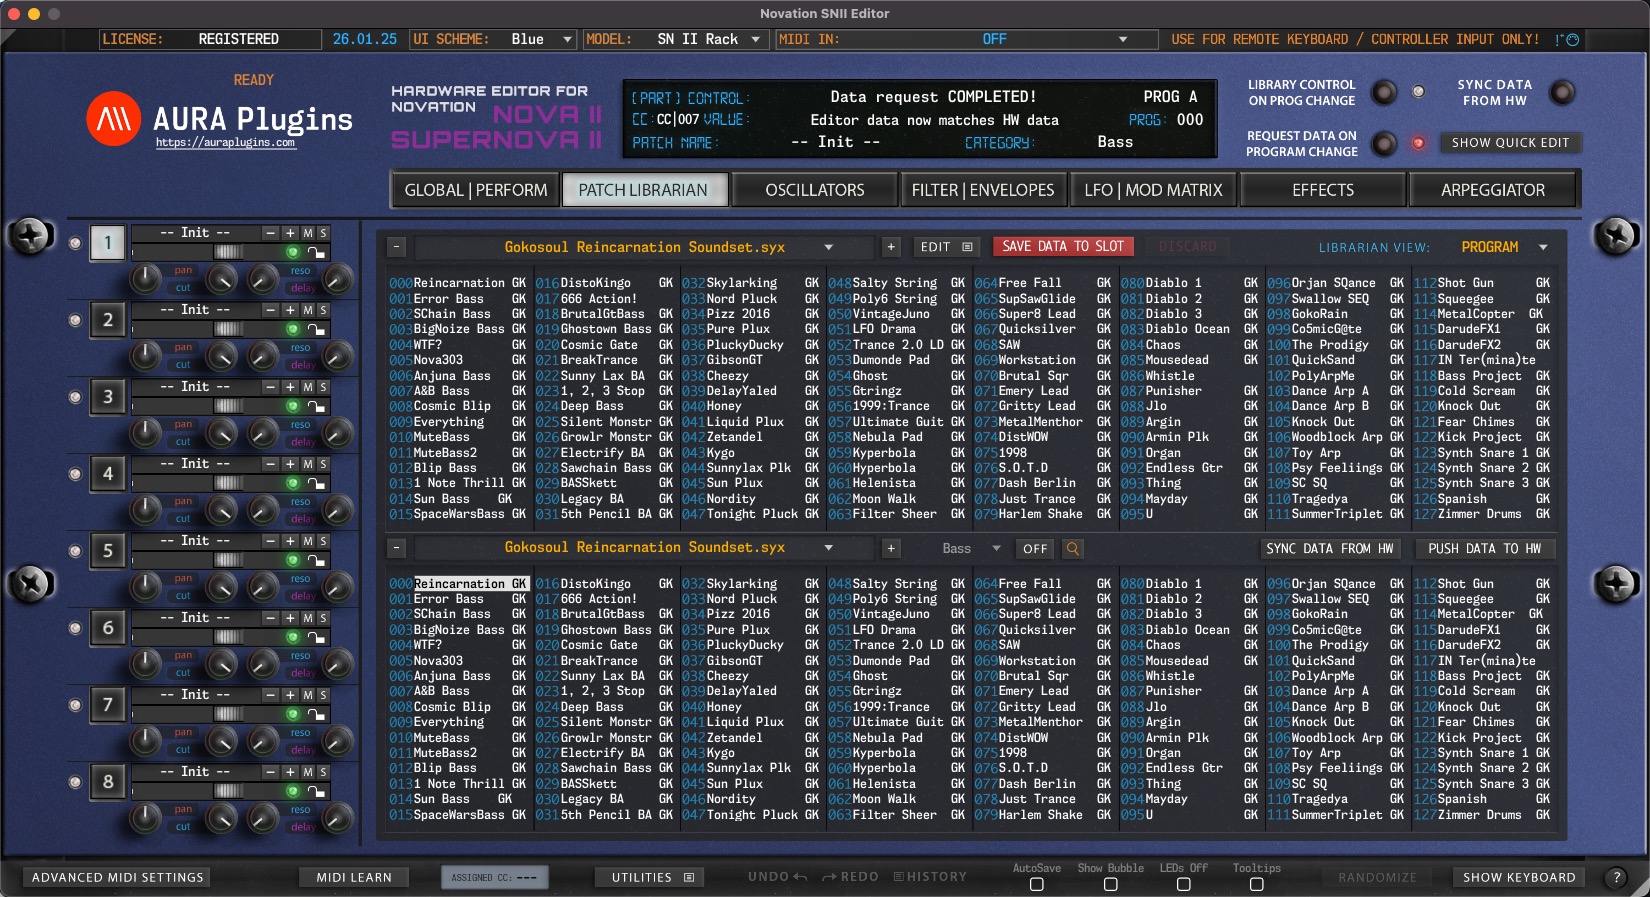Click the plus icon beside upper soundset file name

pos(891,247)
